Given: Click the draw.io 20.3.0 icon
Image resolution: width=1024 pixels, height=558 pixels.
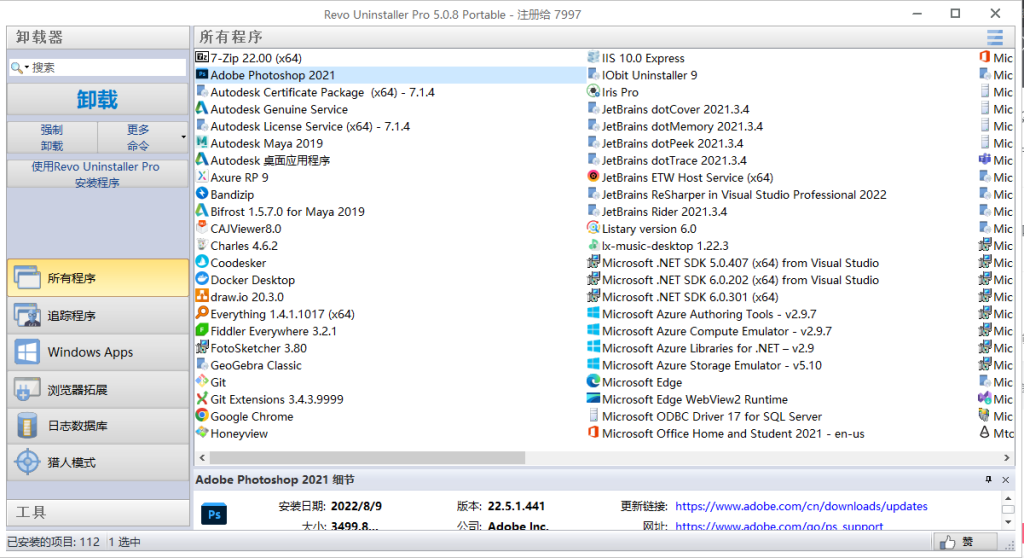Looking at the screenshot, I should click(202, 295).
